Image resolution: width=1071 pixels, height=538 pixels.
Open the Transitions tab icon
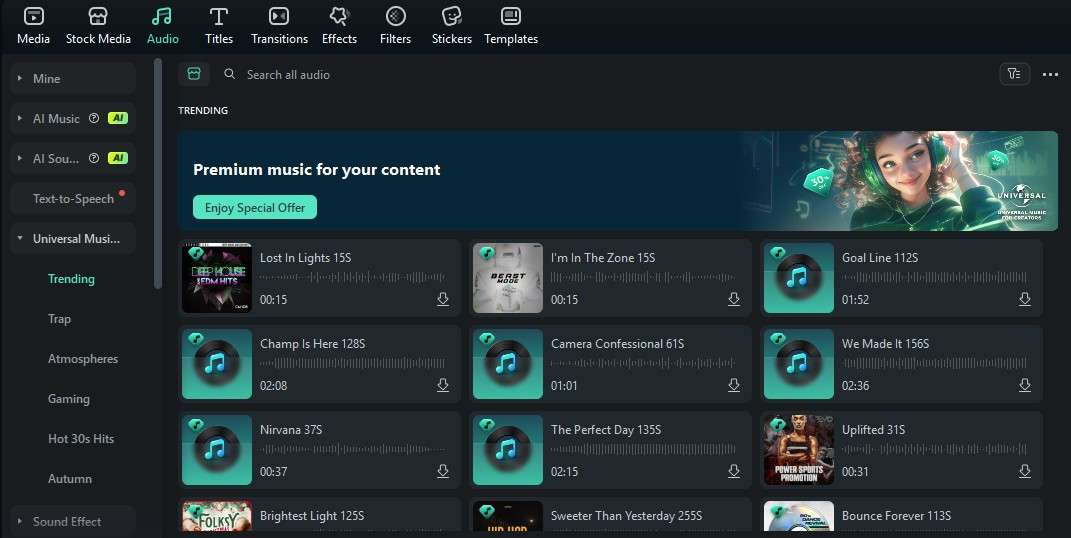pyautogui.click(x=279, y=16)
